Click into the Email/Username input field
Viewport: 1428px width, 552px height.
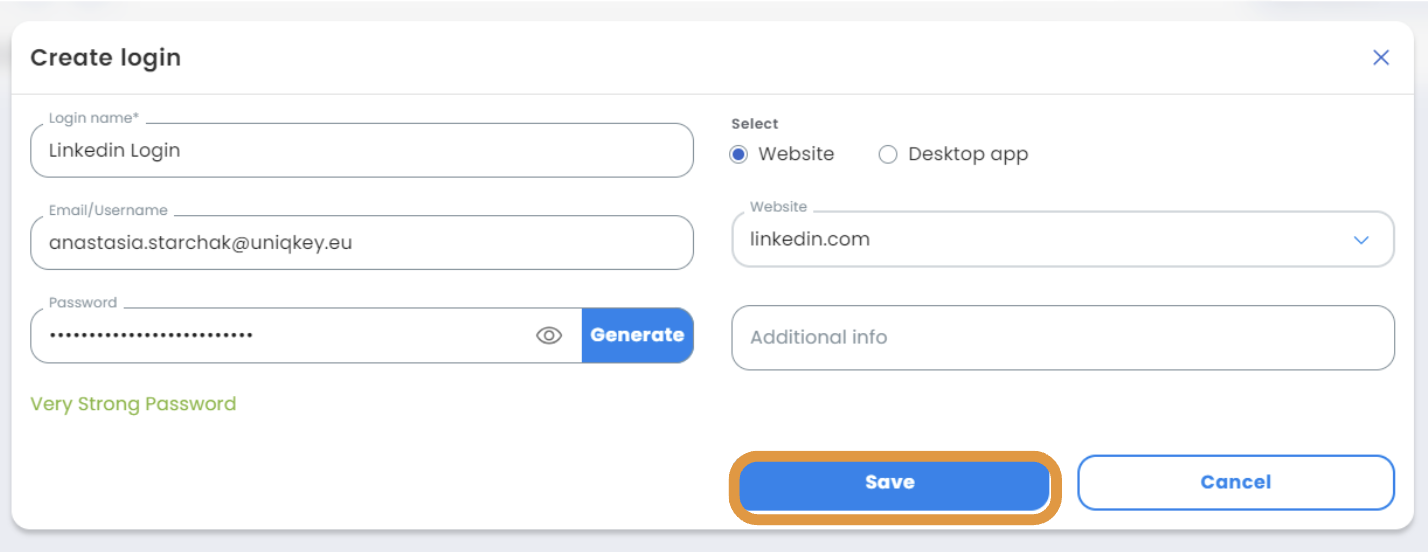362,242
